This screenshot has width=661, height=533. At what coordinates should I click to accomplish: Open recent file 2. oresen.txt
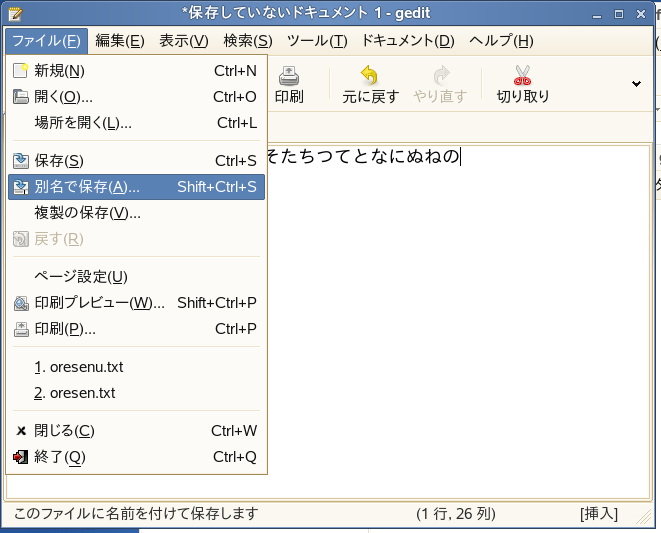tap(136, 393)
